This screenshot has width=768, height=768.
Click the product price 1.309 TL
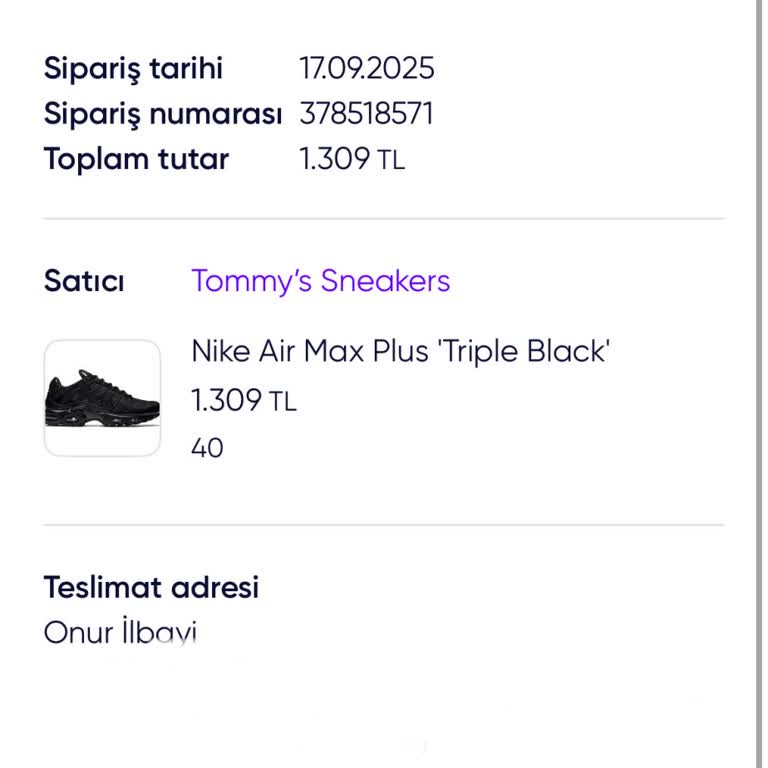[243, 401]
